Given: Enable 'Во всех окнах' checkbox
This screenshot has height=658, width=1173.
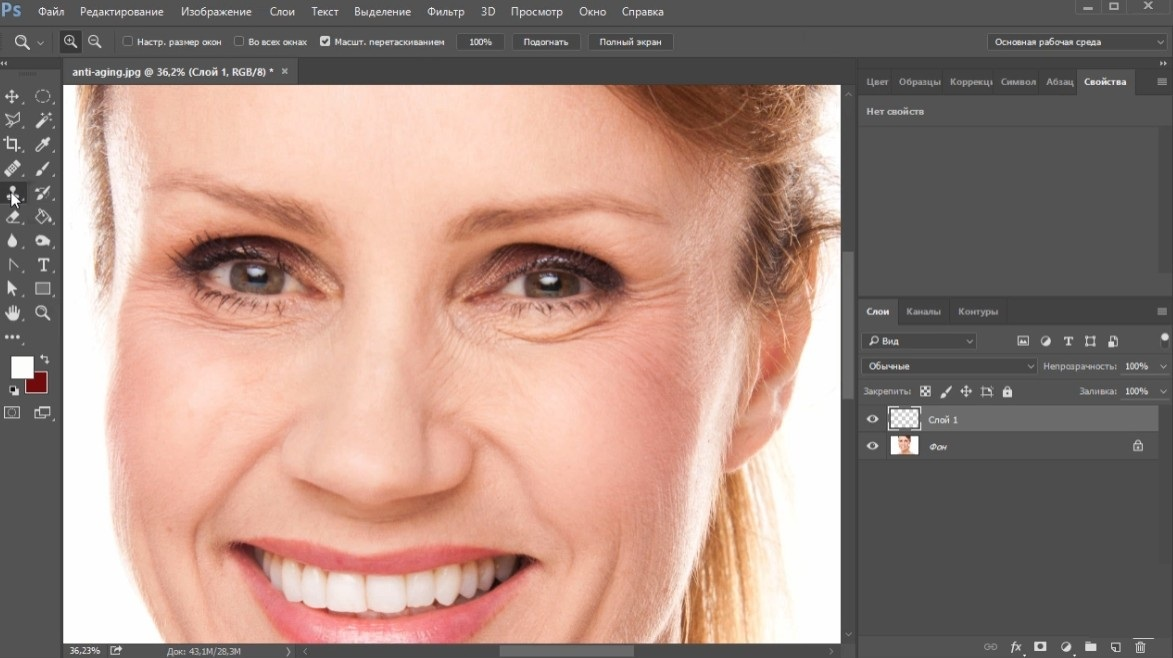Looking at the screenshot, I should coord(239,41).
